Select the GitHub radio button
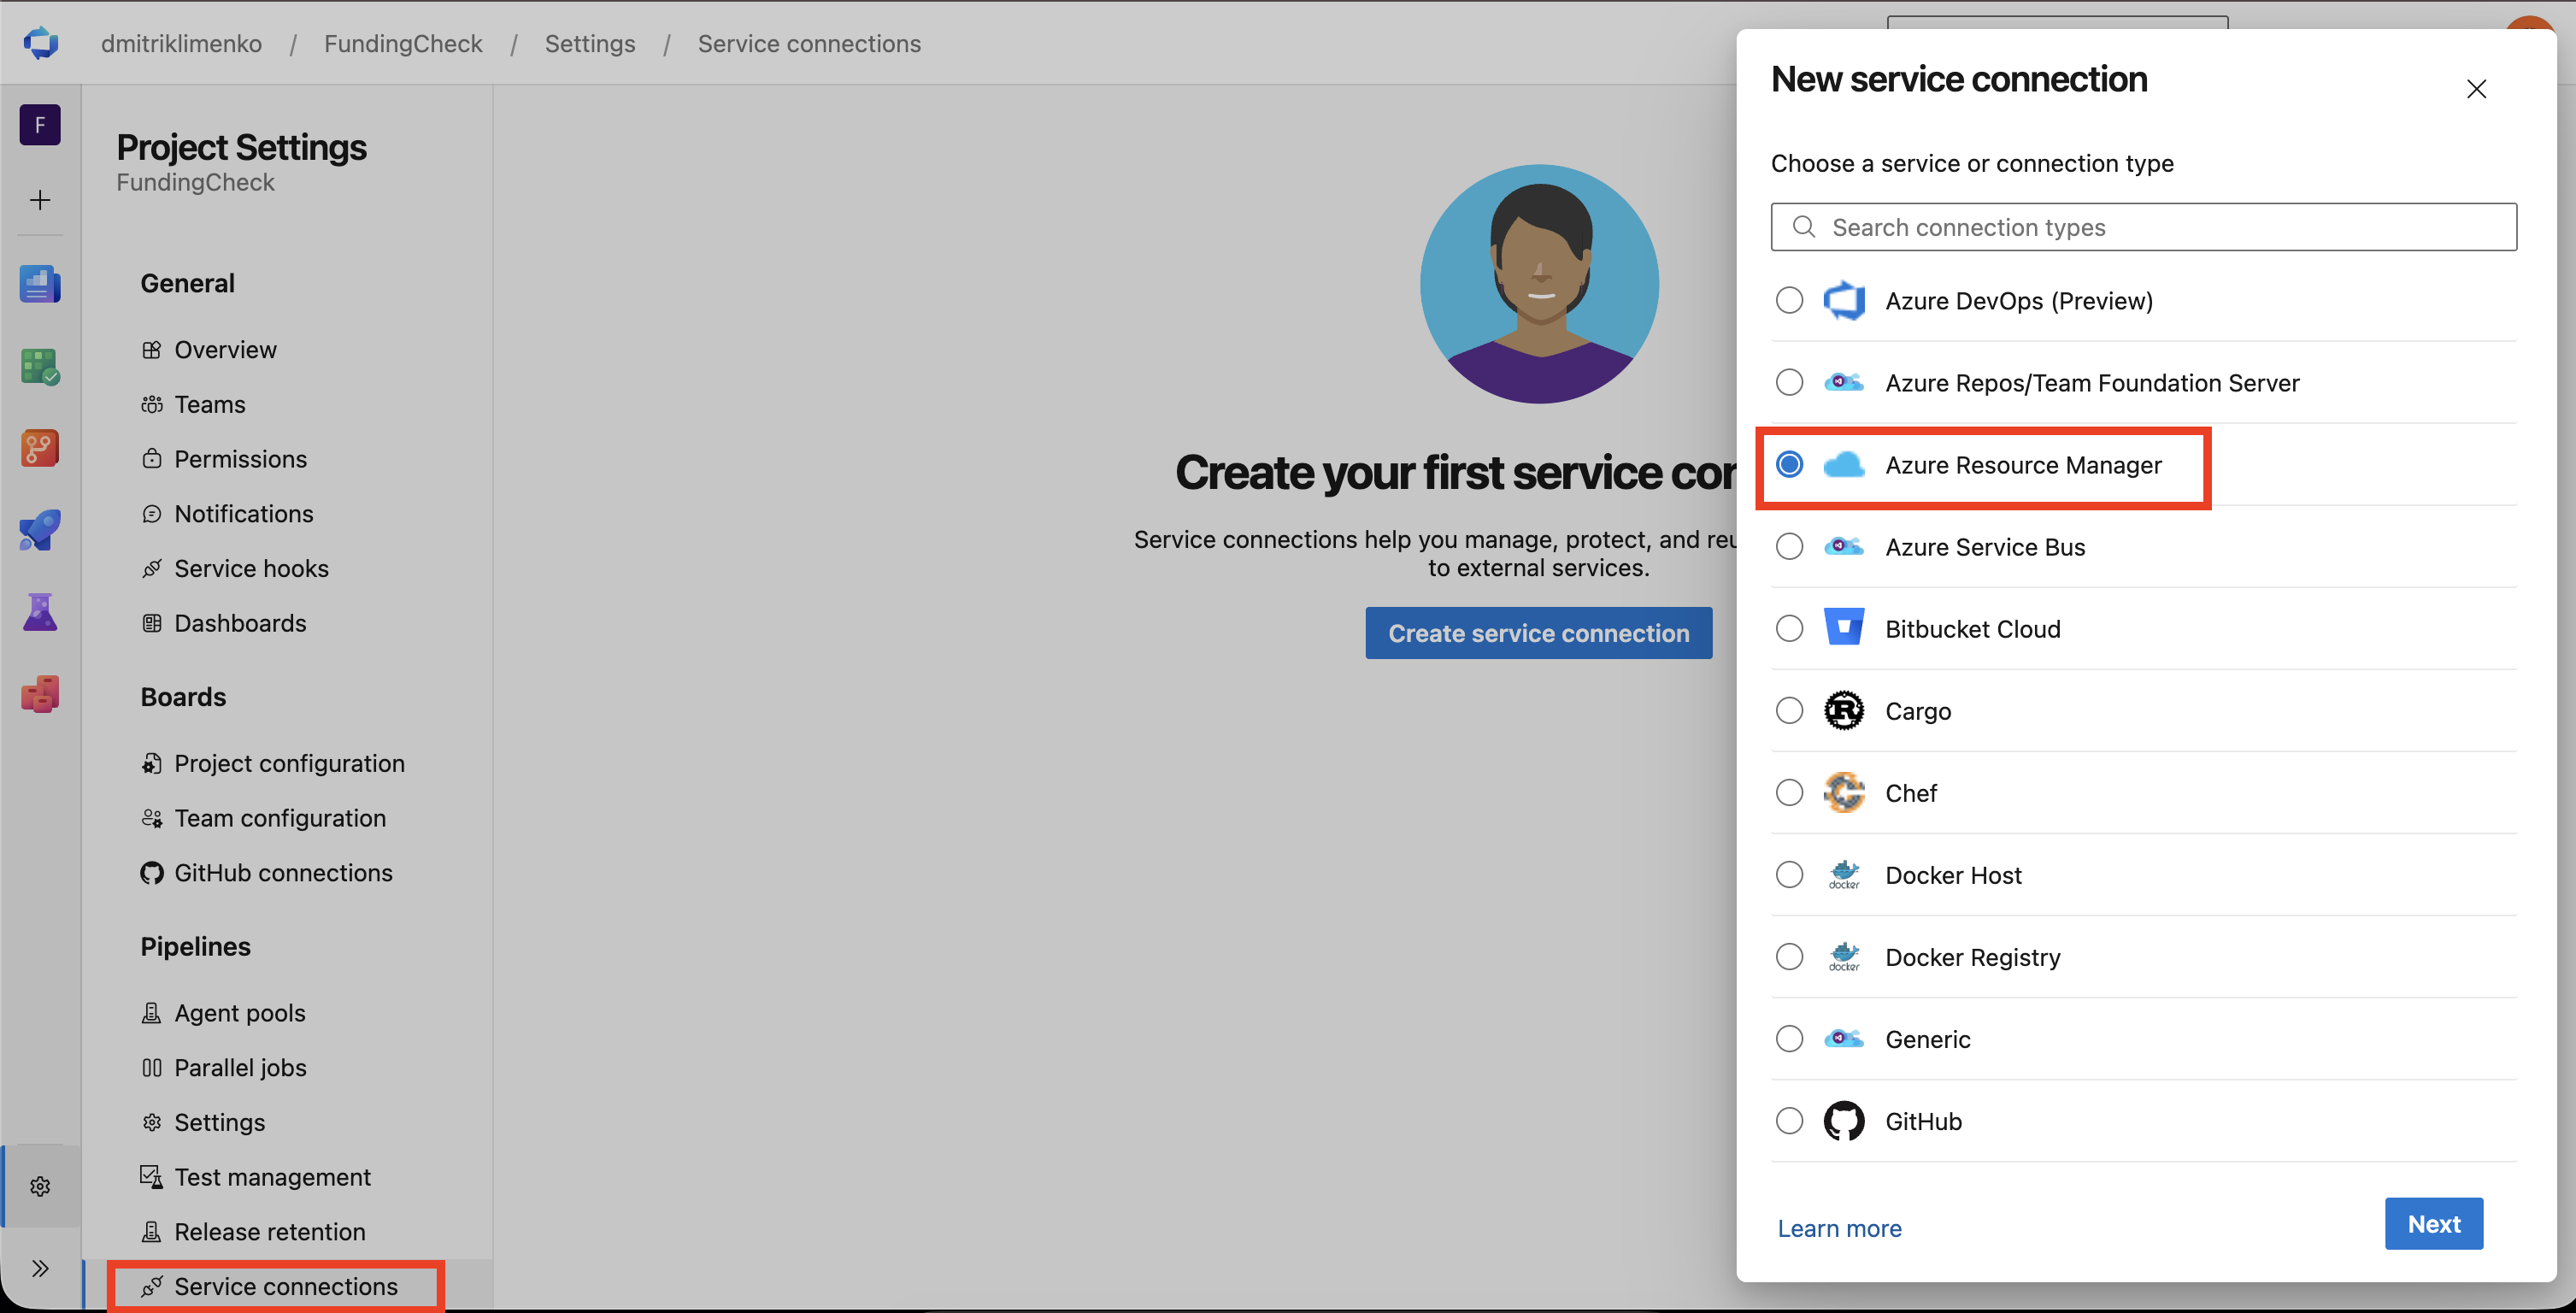The image size is (2576, 1313). pos(1789,1120)
